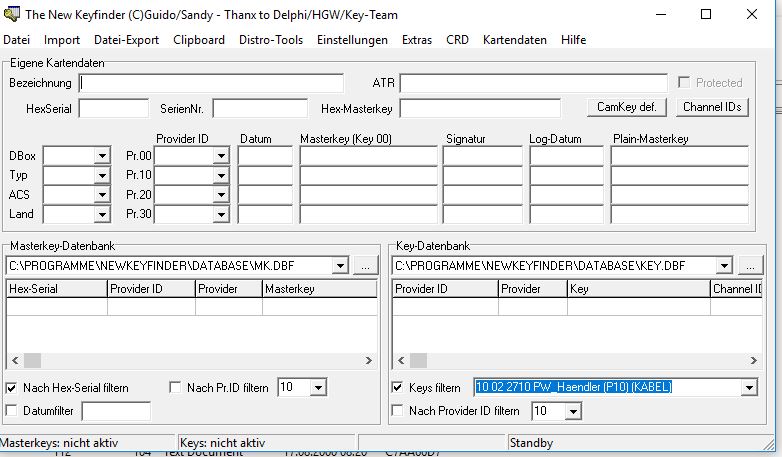Click the Bezeichnung text field
Viewport: 782px width, 457px height.
pyautogui.click(x=211, y=83)
